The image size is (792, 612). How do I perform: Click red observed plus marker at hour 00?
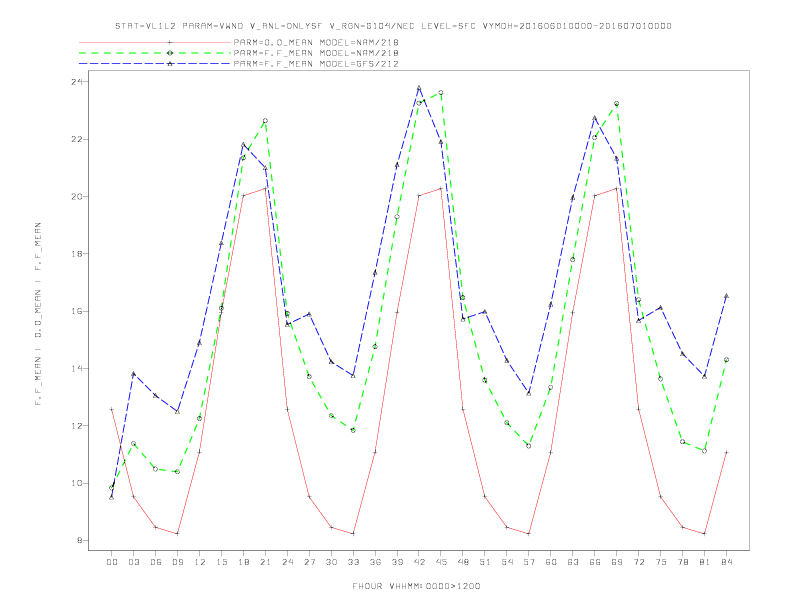112,409
